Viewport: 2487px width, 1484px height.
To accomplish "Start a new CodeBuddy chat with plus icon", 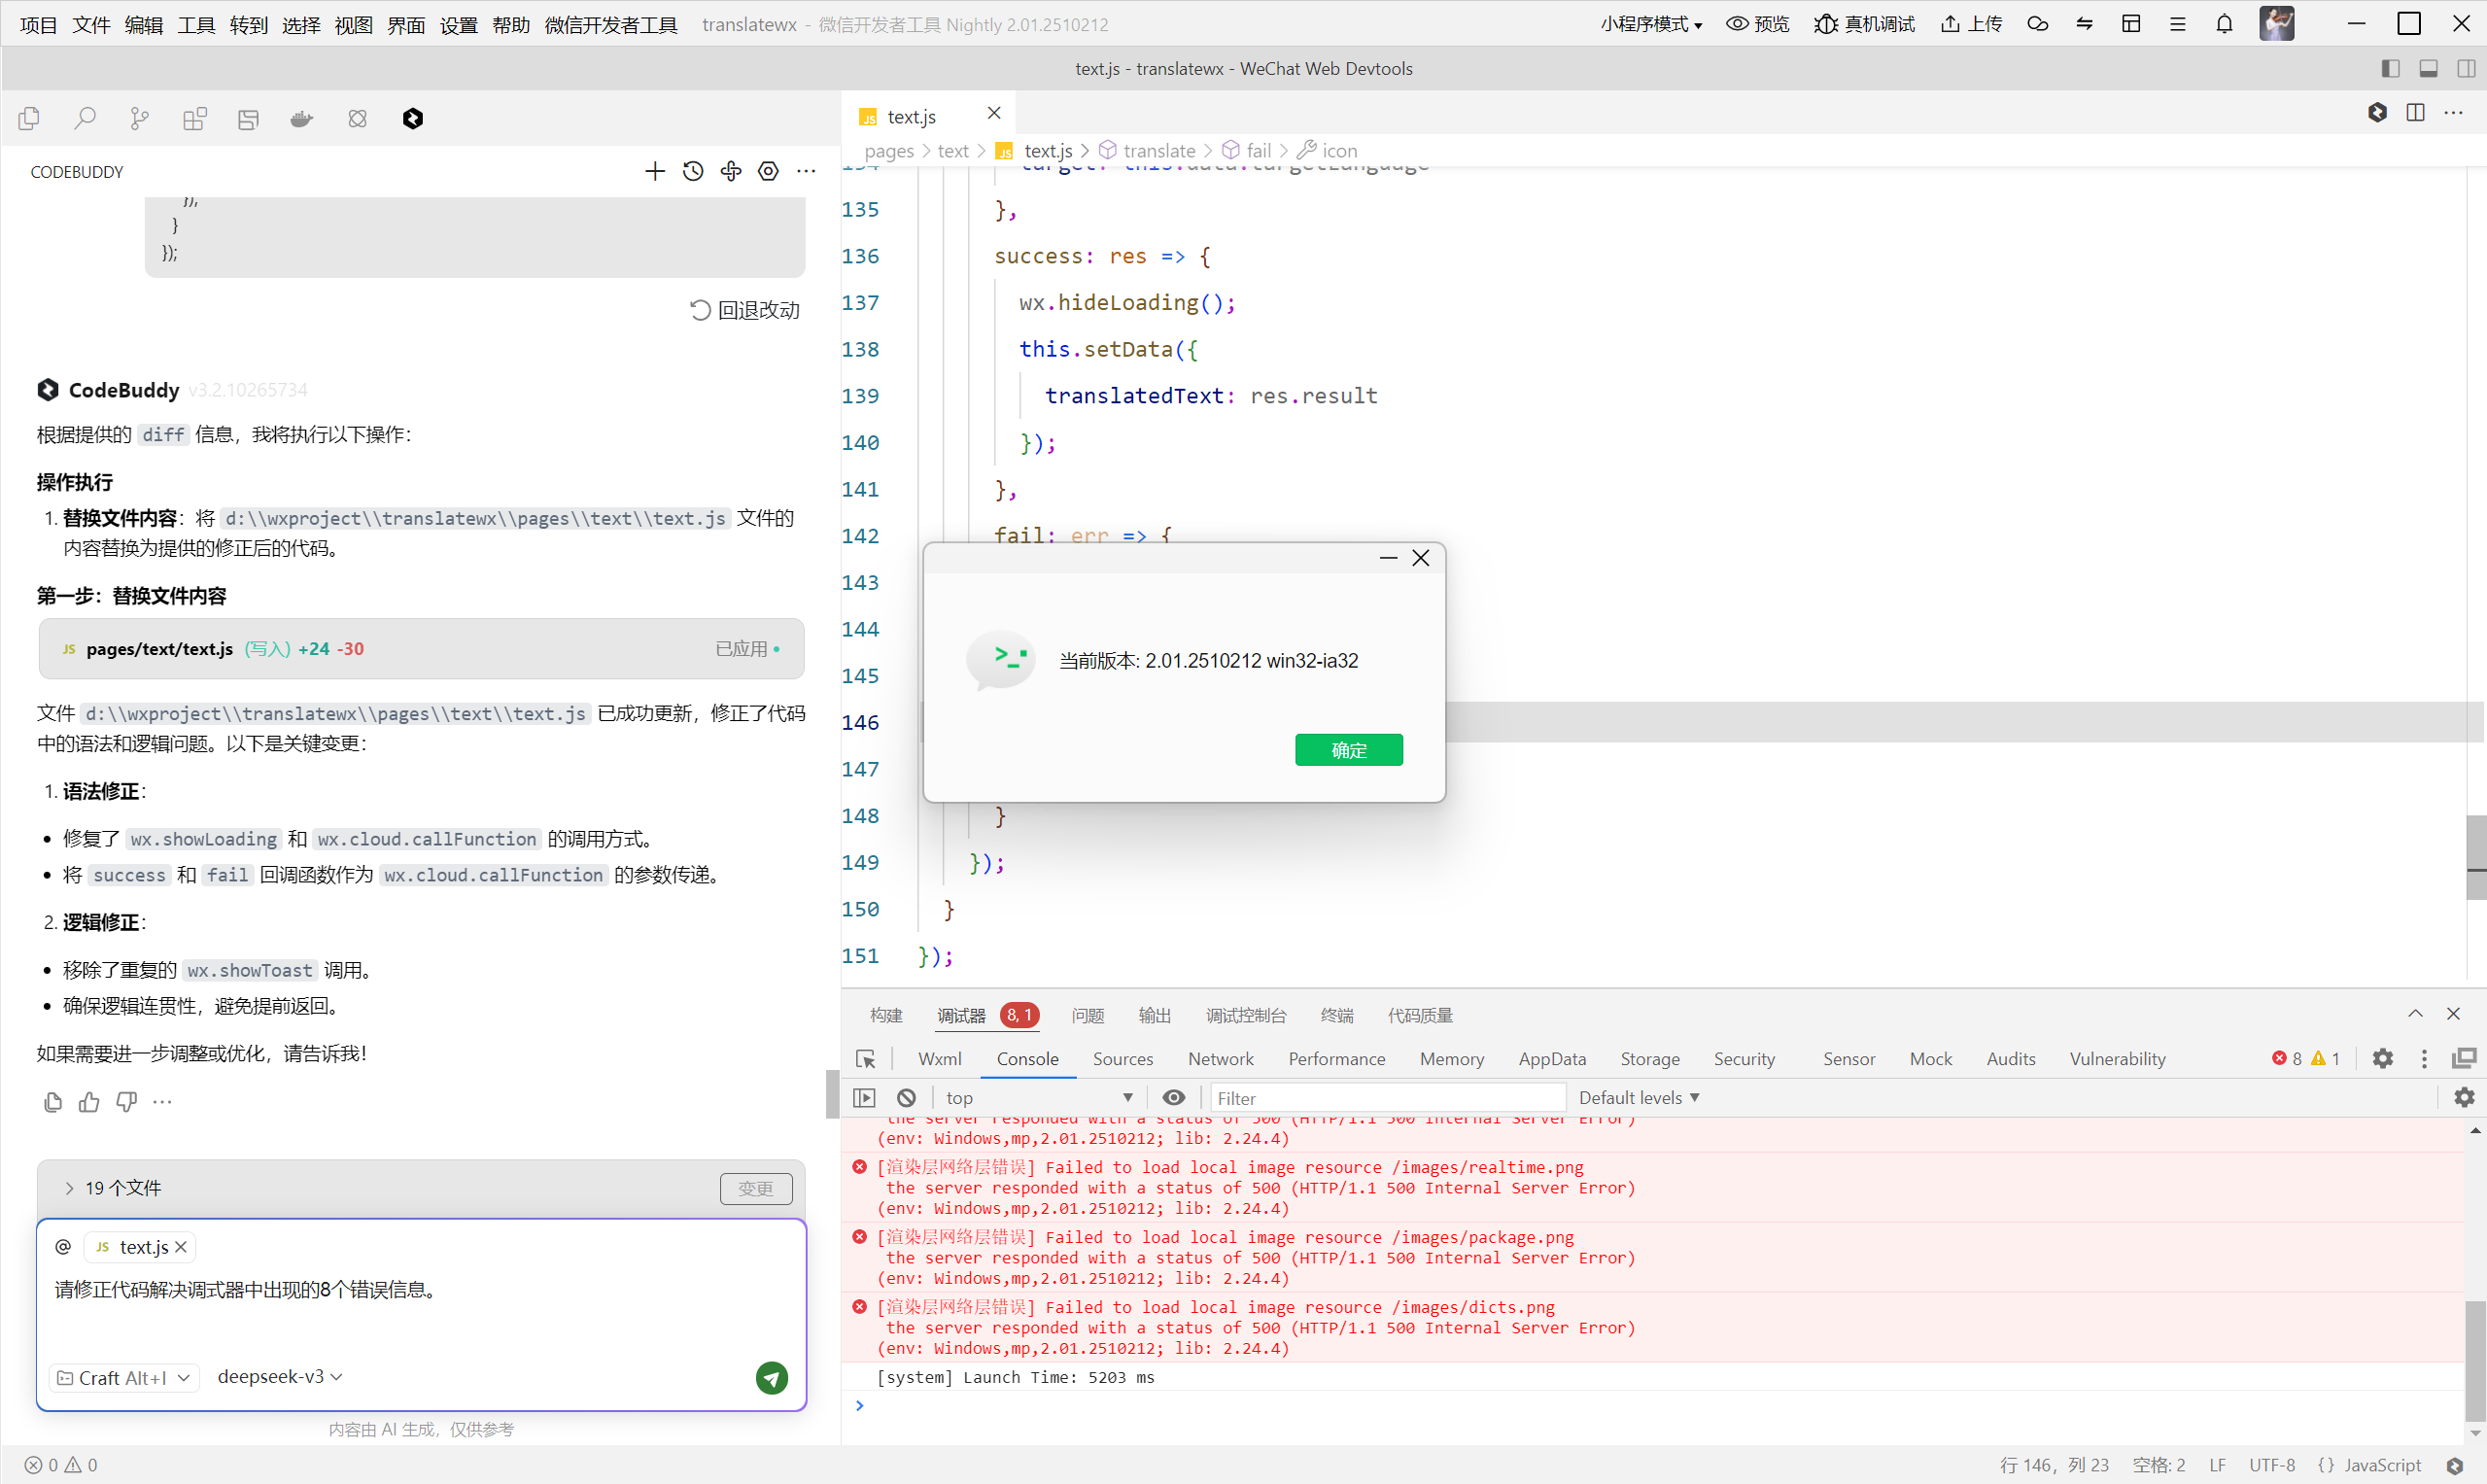I will pyautogui.click(x=654, y=172).
